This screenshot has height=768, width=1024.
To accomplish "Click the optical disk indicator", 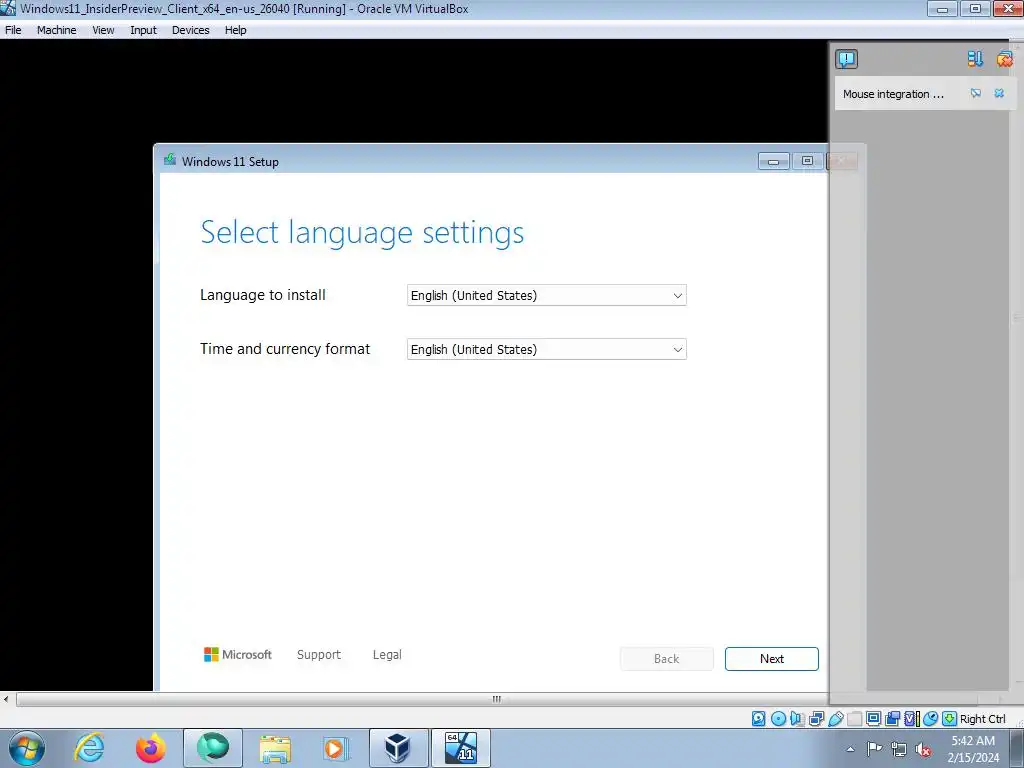I will 778,719.
